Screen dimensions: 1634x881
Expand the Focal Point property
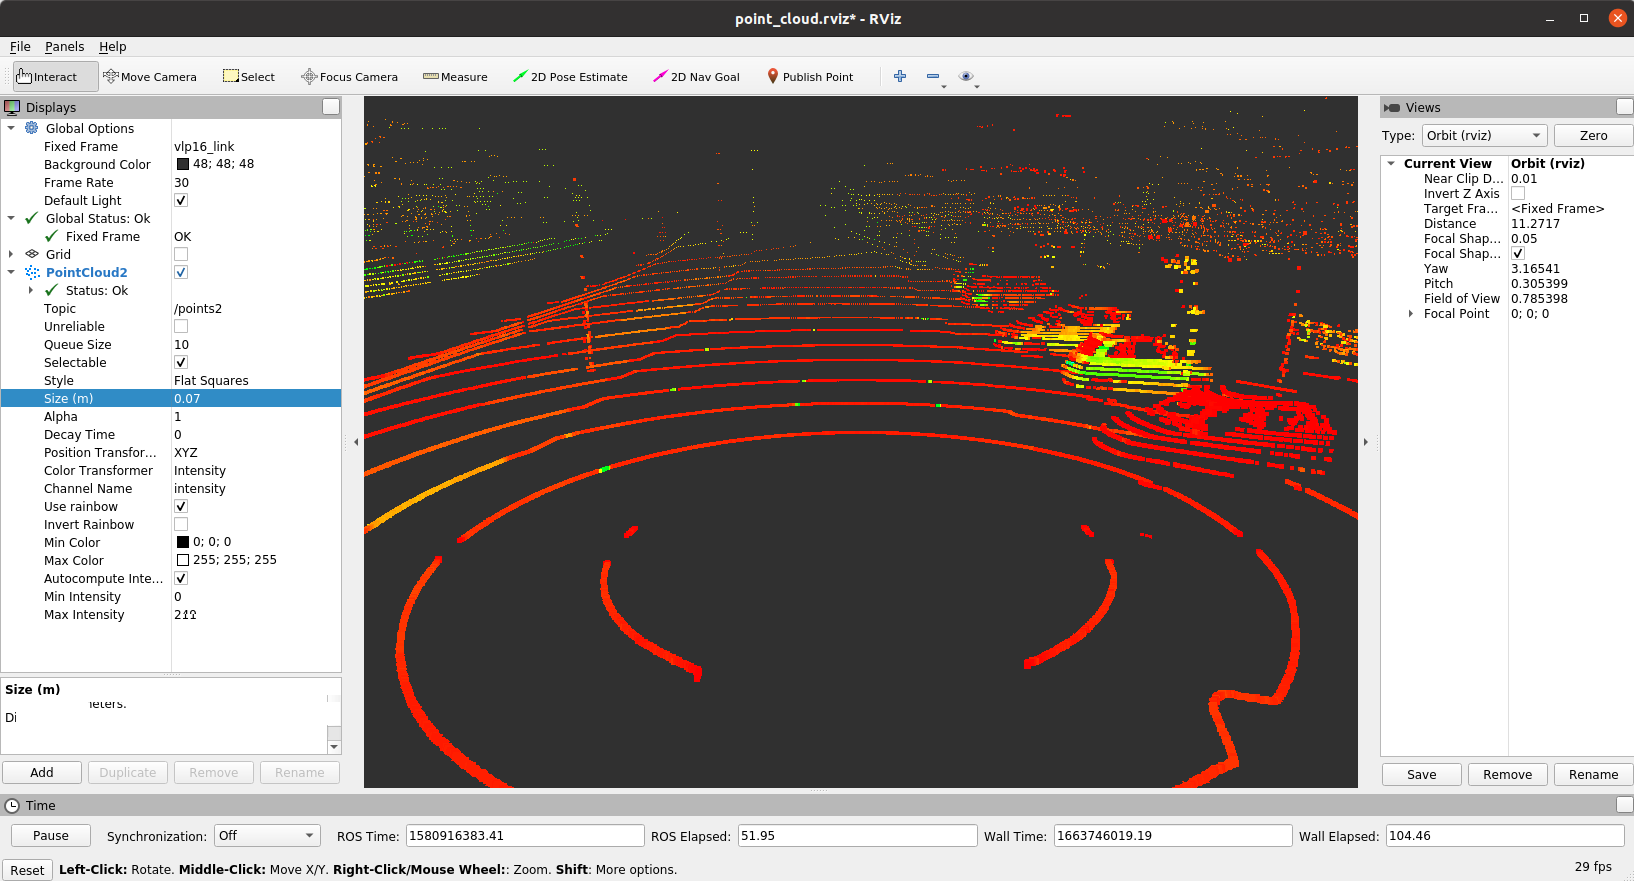click(x=1411, y=313)
